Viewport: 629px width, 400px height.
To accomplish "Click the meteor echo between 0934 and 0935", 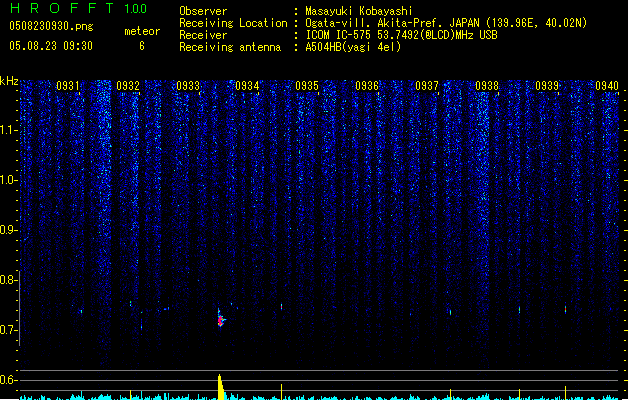I will 282,307.
